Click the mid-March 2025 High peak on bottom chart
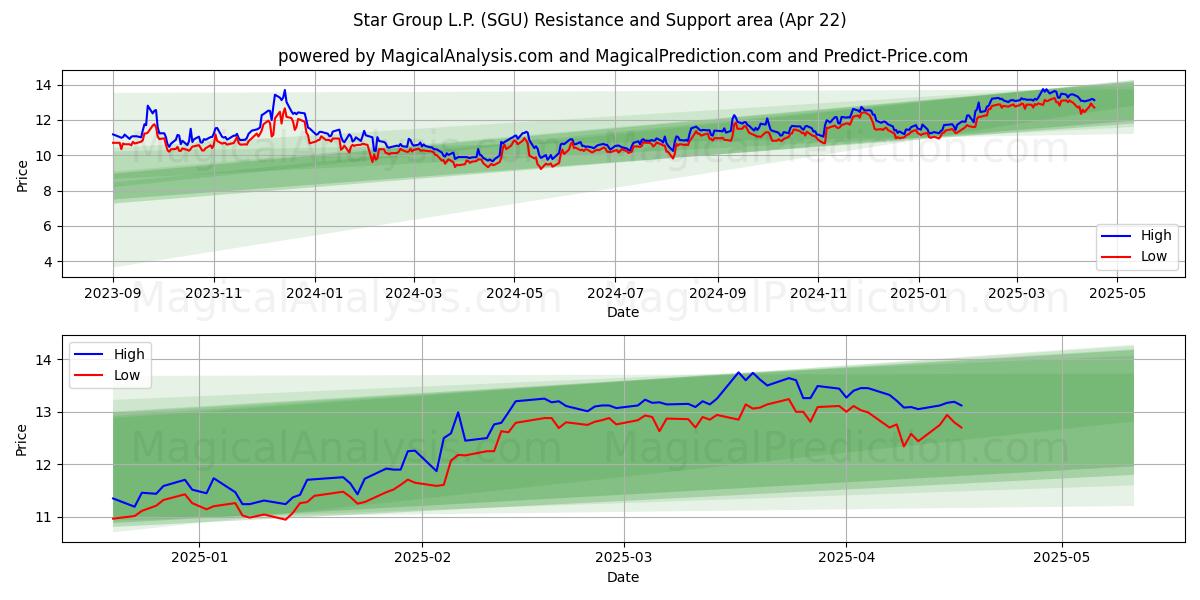The height and width of the screenshot is (600, 1200). coord(739,373)
